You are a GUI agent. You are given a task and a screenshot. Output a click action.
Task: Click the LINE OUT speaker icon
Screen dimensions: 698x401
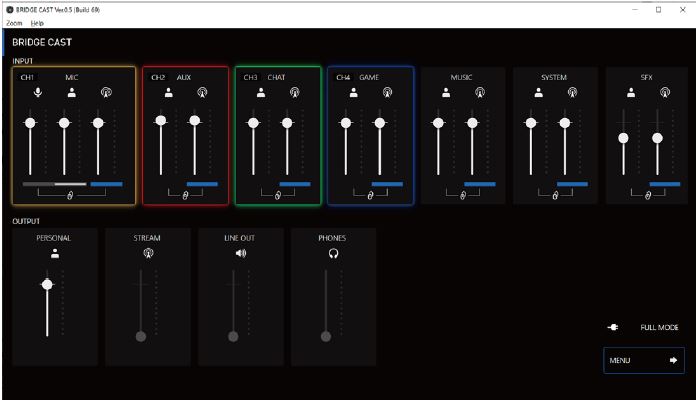click(x=241, y=253)
